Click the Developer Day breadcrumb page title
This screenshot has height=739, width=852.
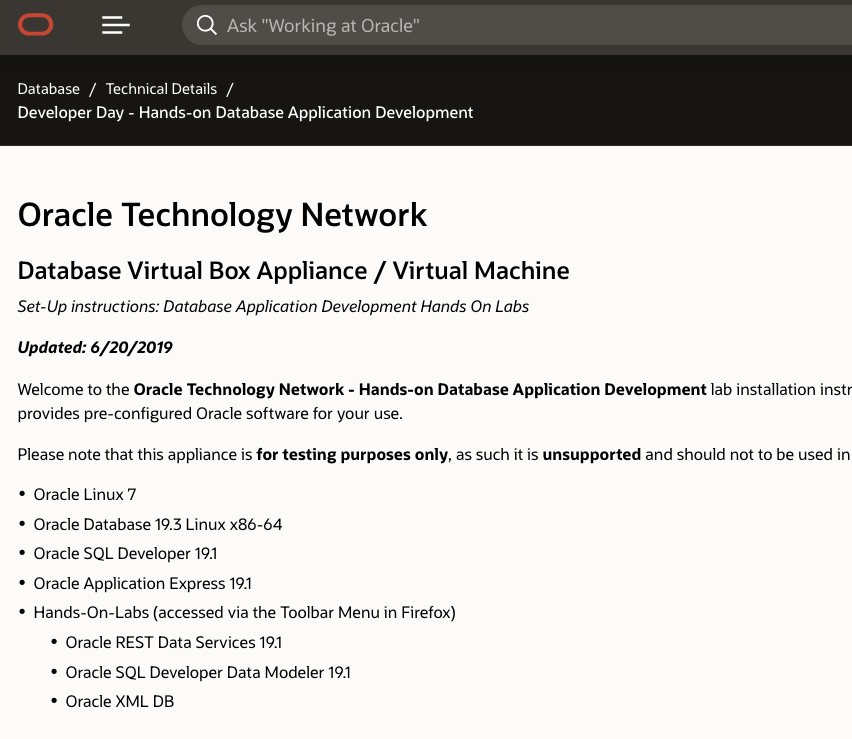tap(245, 112)
